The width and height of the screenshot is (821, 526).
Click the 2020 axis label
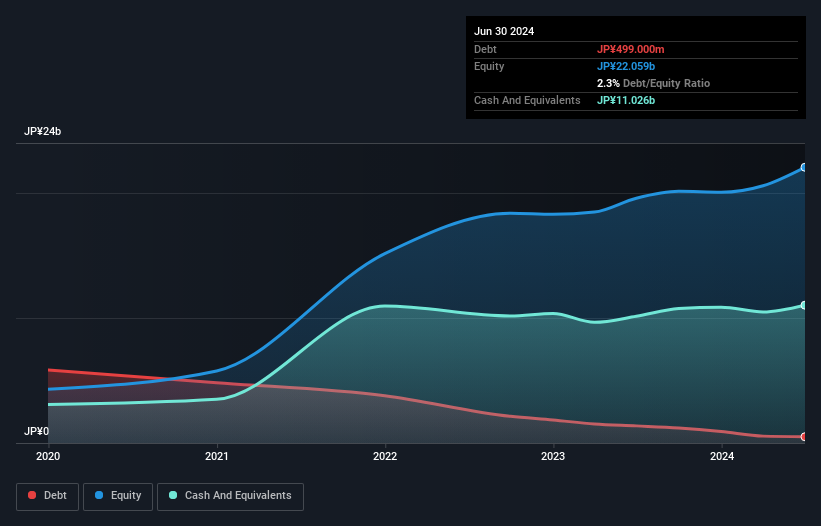click(48, 456)
